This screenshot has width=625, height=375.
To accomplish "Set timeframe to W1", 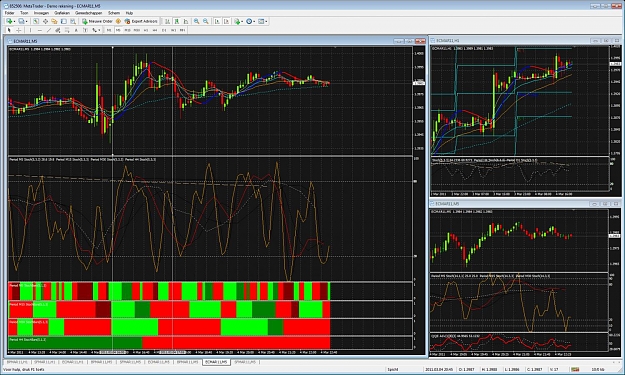I will click(x=173, y=30).
